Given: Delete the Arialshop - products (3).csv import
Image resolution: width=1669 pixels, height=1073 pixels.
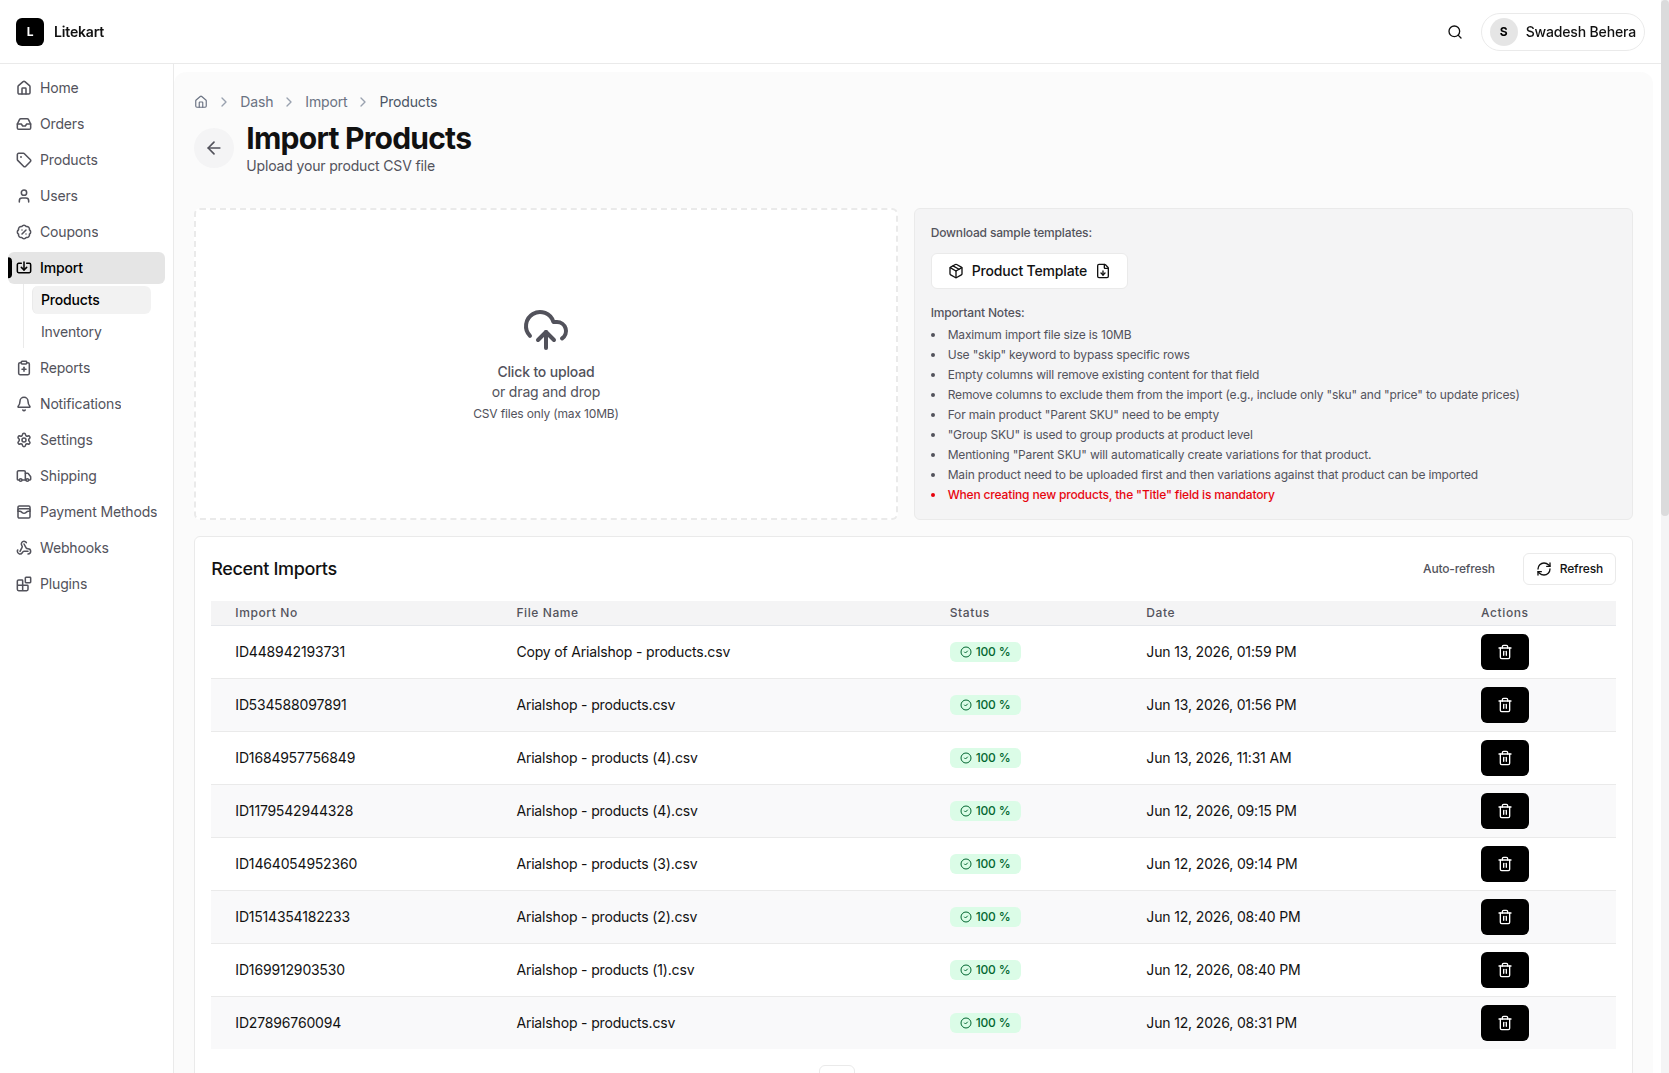Looking at the screenshot, I should 1504,864.
